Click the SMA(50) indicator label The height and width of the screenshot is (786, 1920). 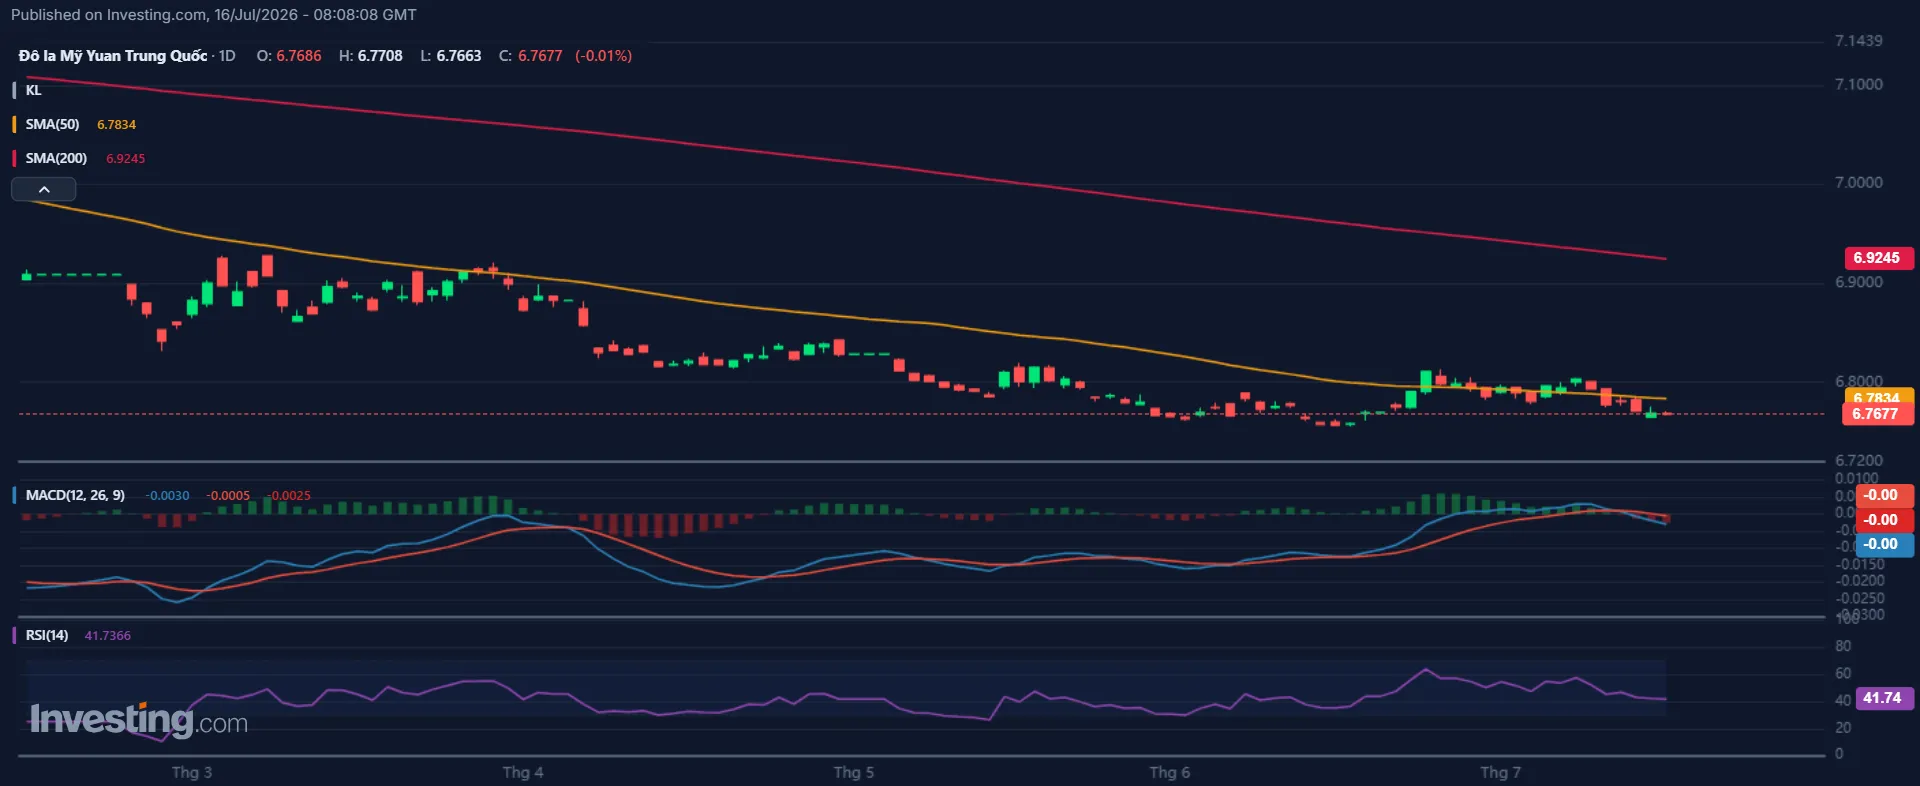point(52,124)
